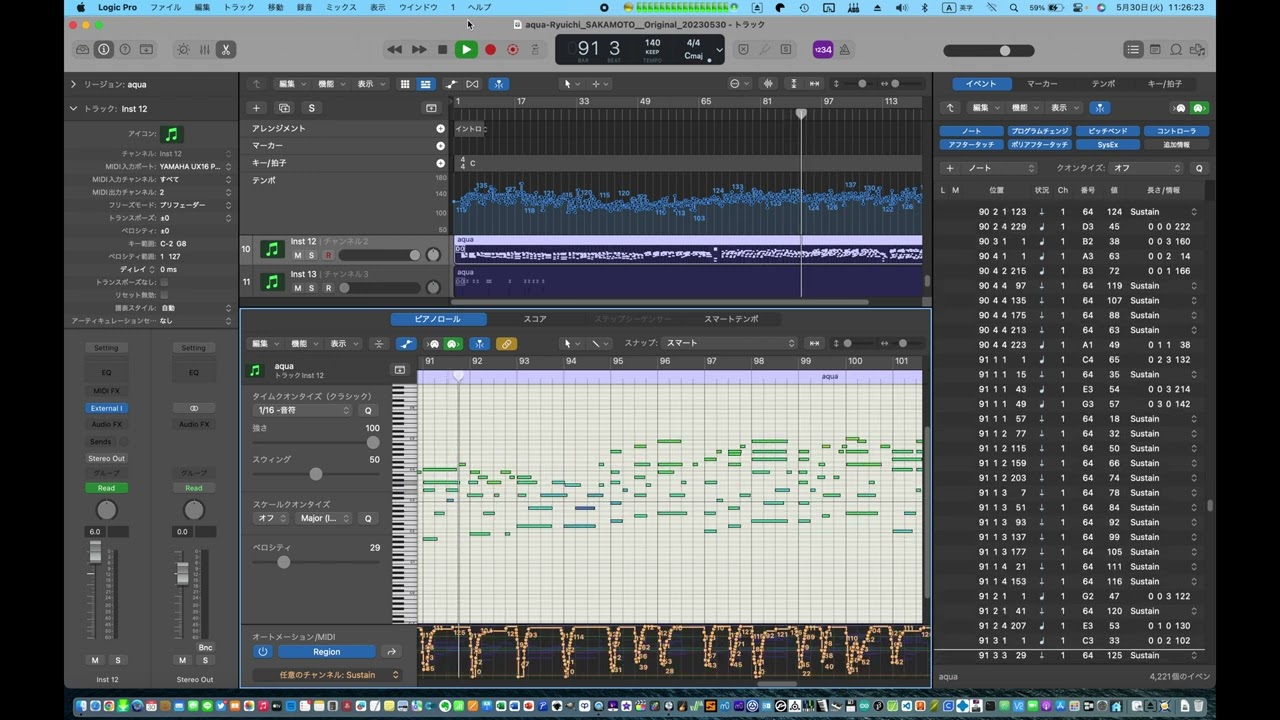1280x720 pixels.
Task: Click the yellow link icon in piano roll
Action: click(x=506, y=344)
